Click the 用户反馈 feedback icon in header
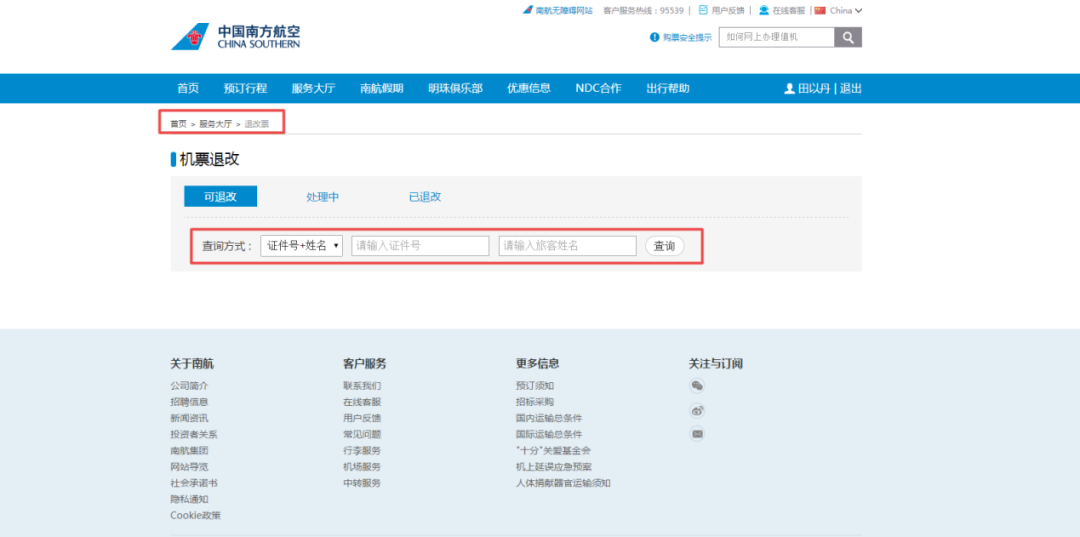Viewport: 1080px width, 537px height. coord(703,10)
